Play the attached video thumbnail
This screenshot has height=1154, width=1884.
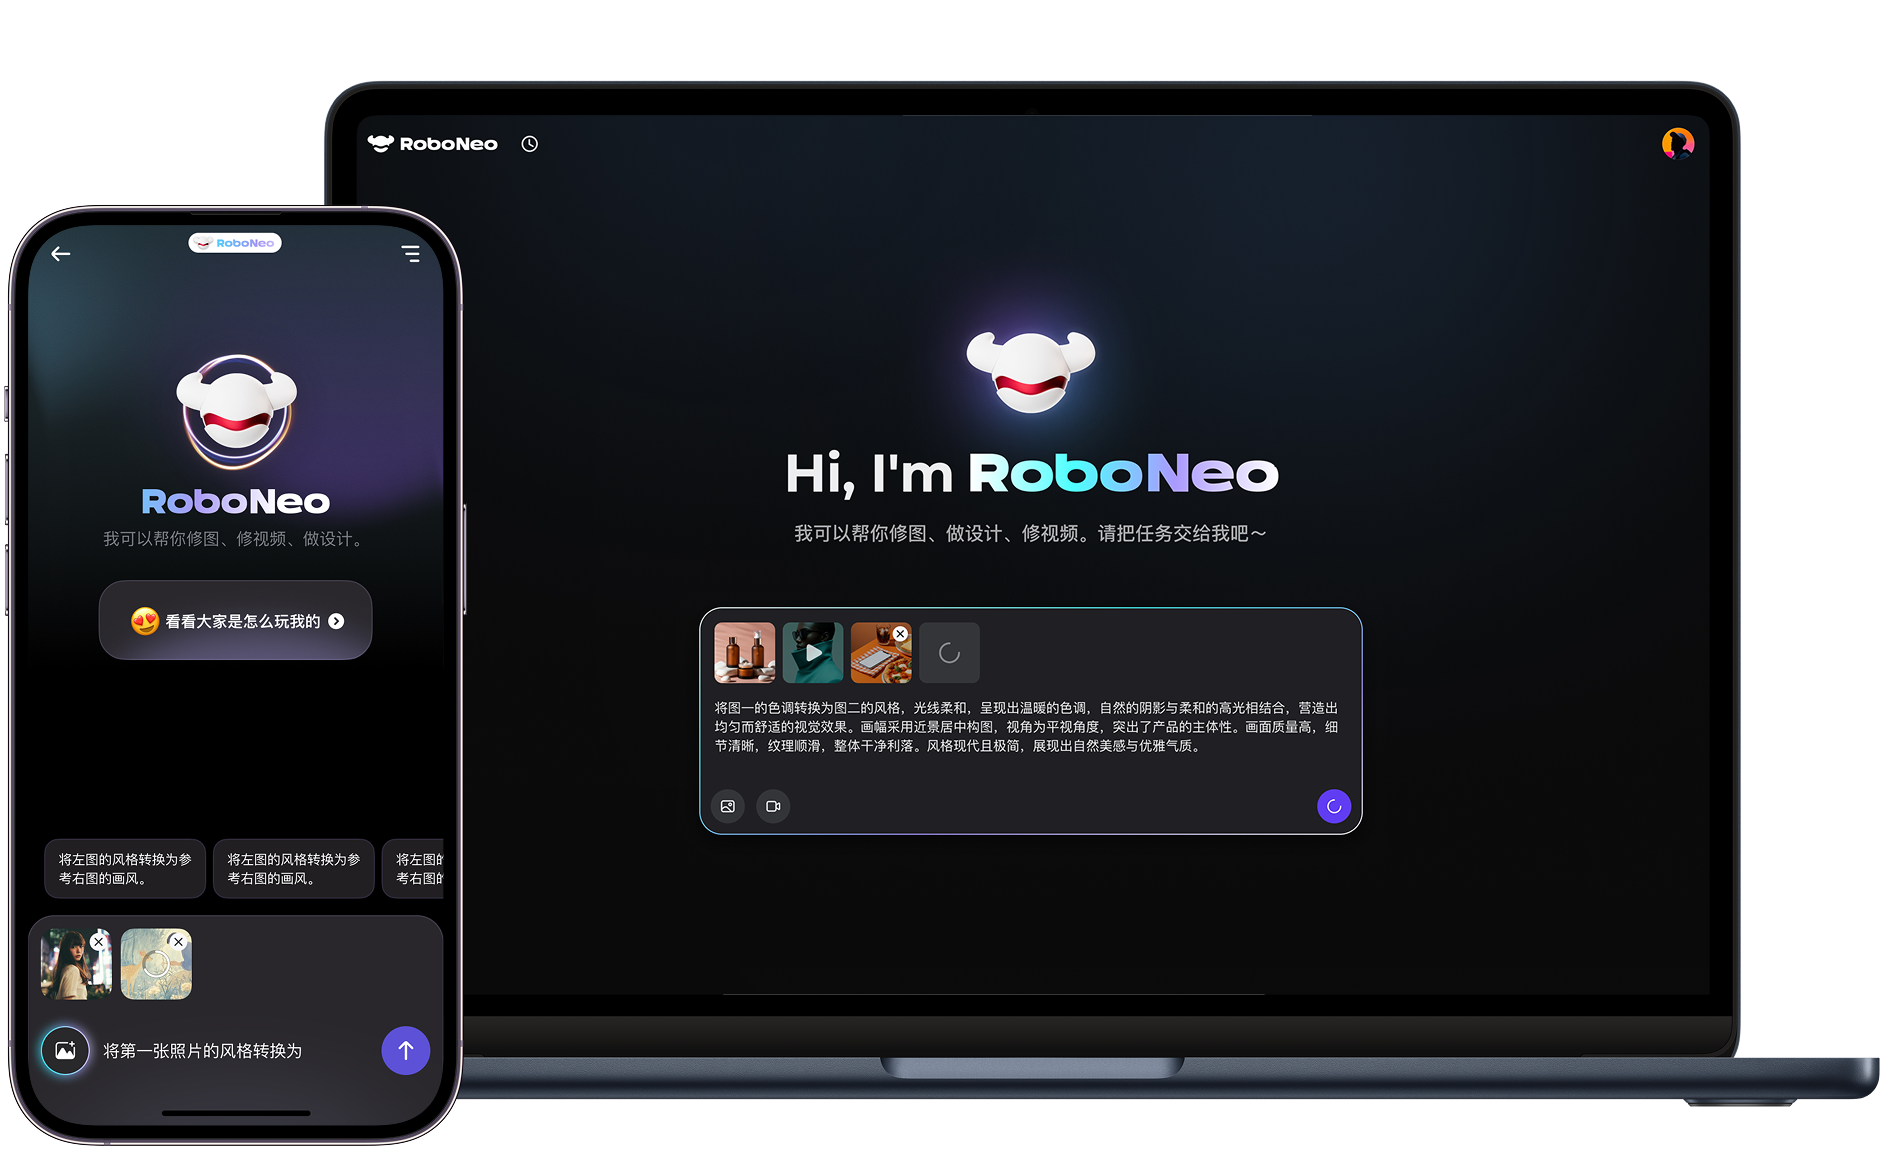(812, 652)
